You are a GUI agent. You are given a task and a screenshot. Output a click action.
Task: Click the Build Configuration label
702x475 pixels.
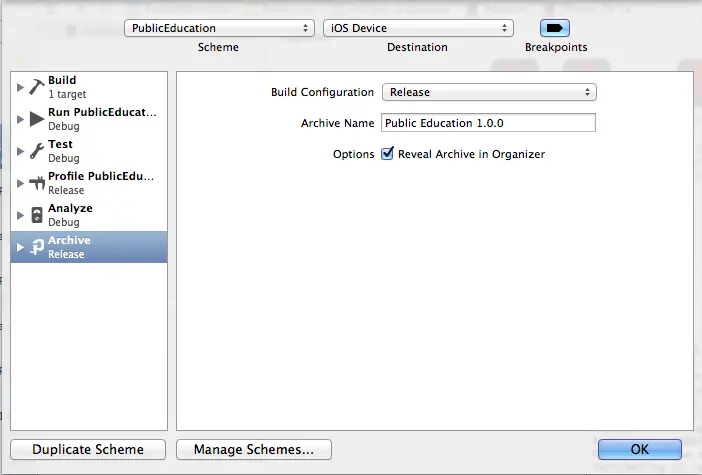322,92
